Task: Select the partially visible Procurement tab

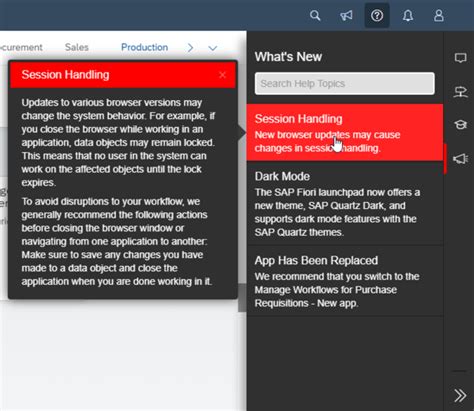Action: pos(21,47)
